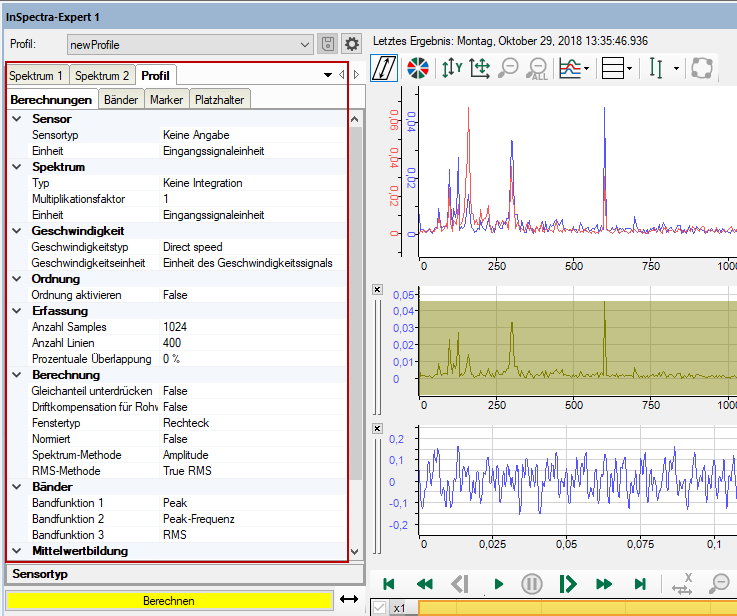Screen dimensions: 737x616
Task: Click the pan axes move icon
Action: click(480, 69)
